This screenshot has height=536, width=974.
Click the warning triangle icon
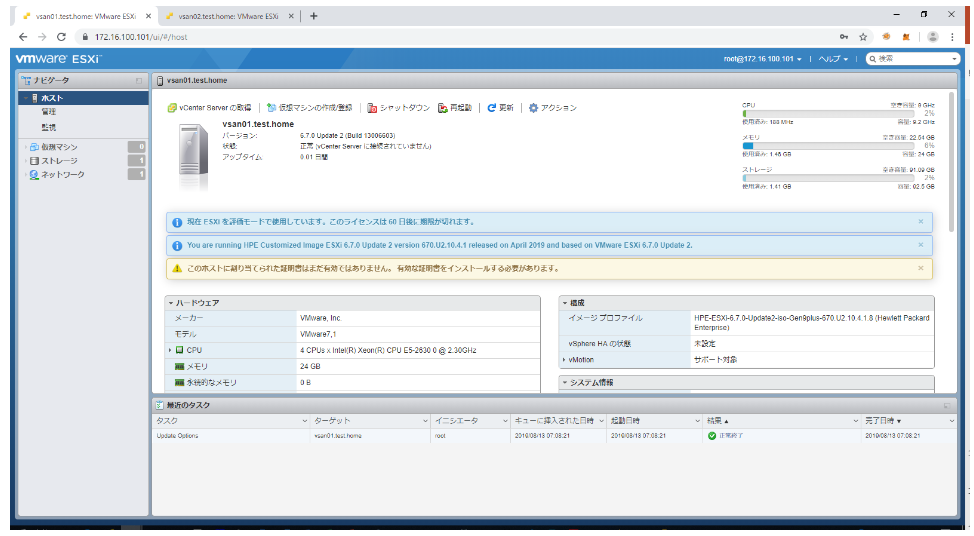click(x=177, y=269)
